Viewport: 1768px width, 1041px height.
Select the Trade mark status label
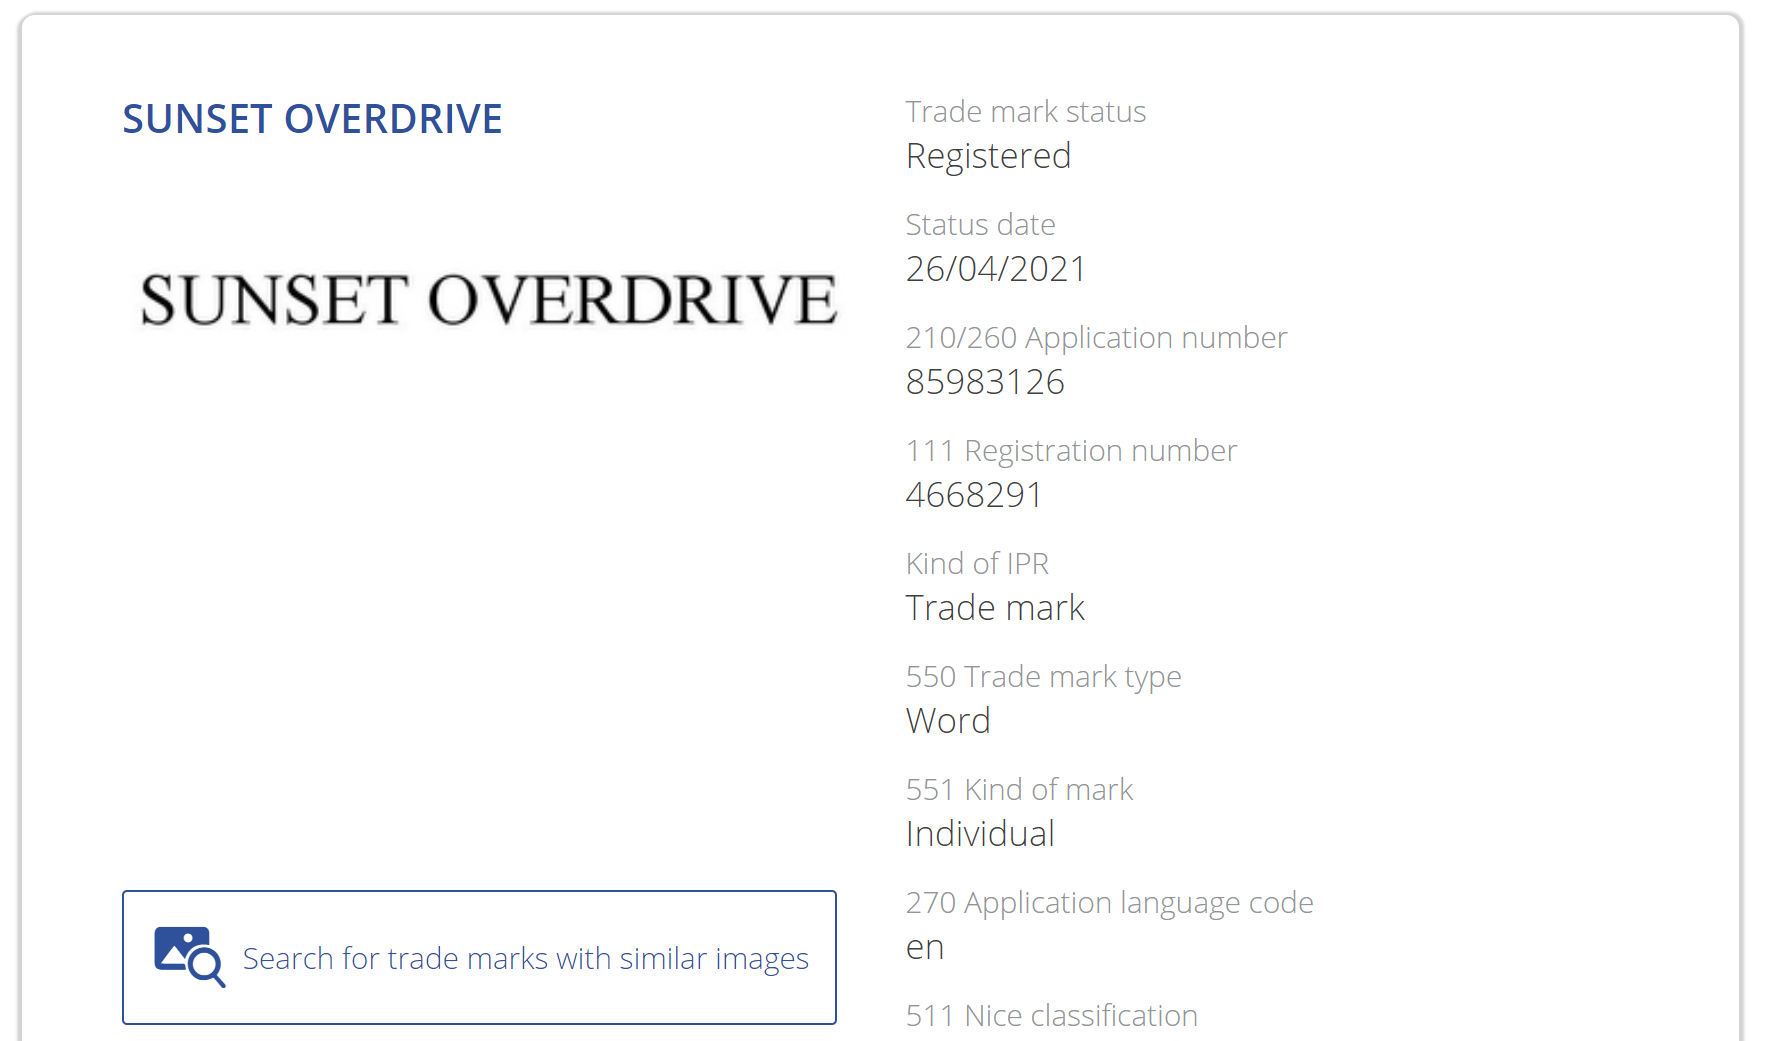[1025, 112]
